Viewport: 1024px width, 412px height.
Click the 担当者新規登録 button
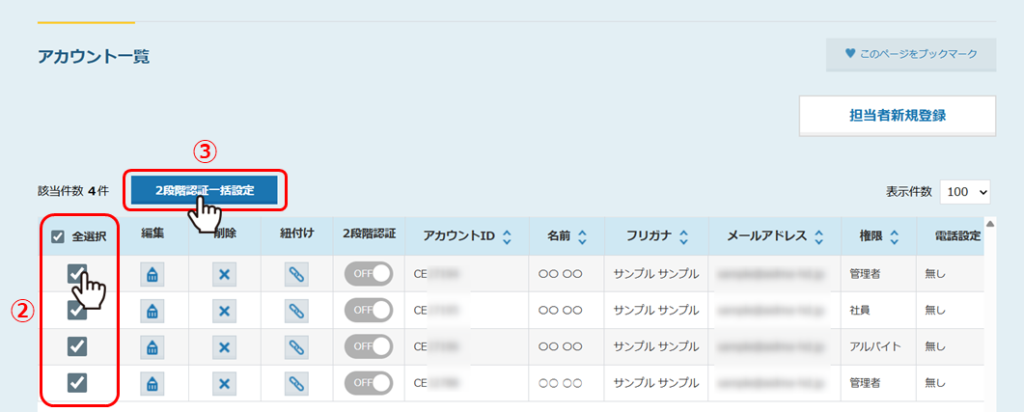pos(897,115)
